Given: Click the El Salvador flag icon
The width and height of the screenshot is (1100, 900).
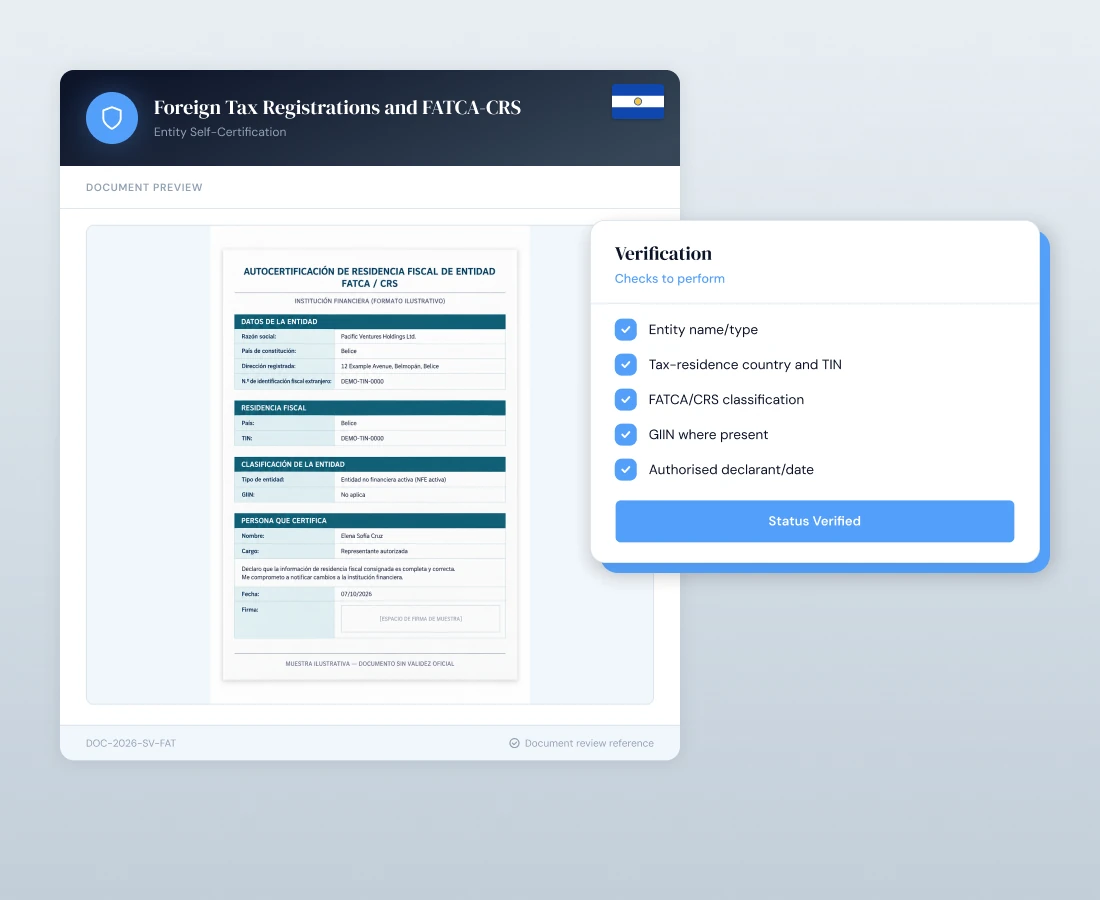Looking at the screenshot, I should click(x=638, y=102).
